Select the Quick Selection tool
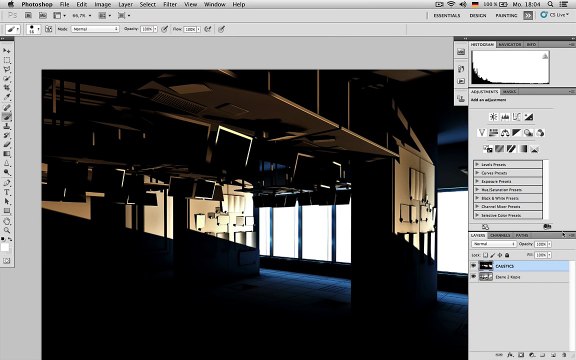This screenshot has width=576, height=360. [7, 79]
